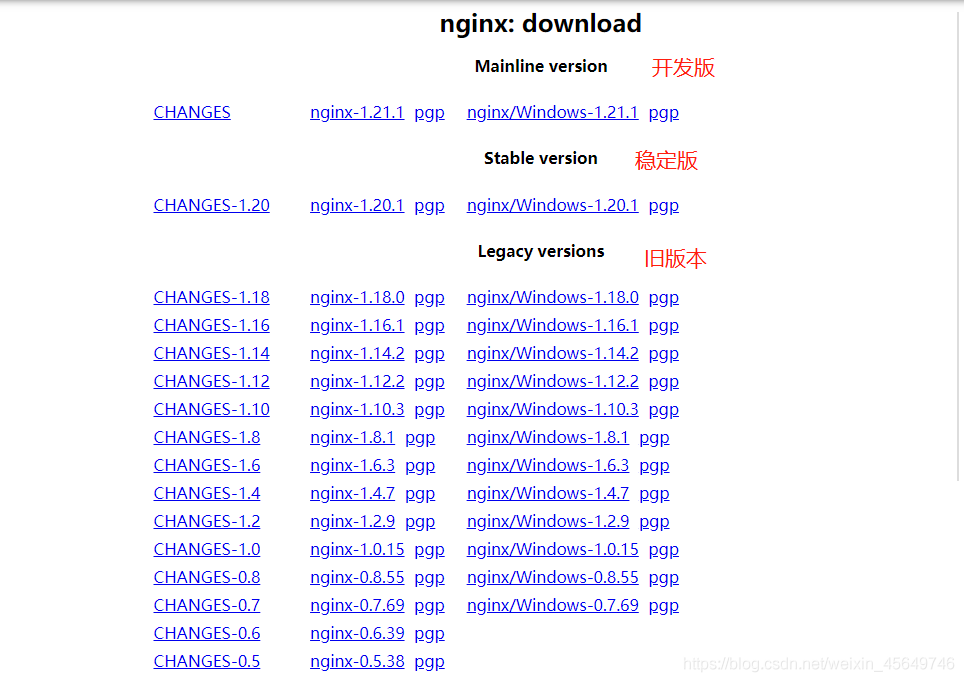Open CHANGES-0.8 link
964x682 pixels.
[207, 577]
